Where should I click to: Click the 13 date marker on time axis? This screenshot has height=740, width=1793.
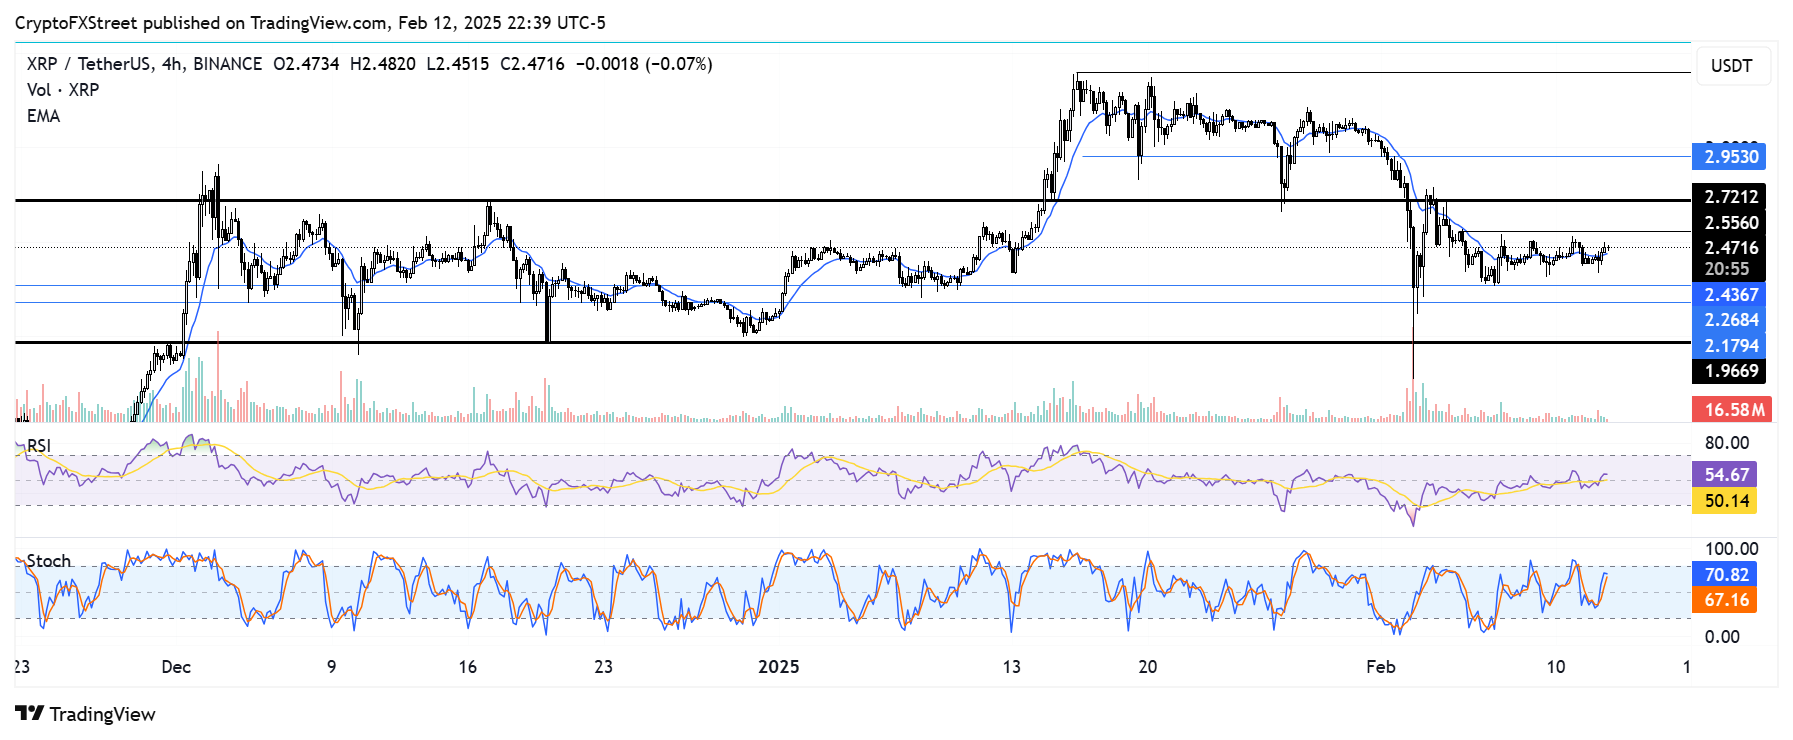tap(1012, 667)
